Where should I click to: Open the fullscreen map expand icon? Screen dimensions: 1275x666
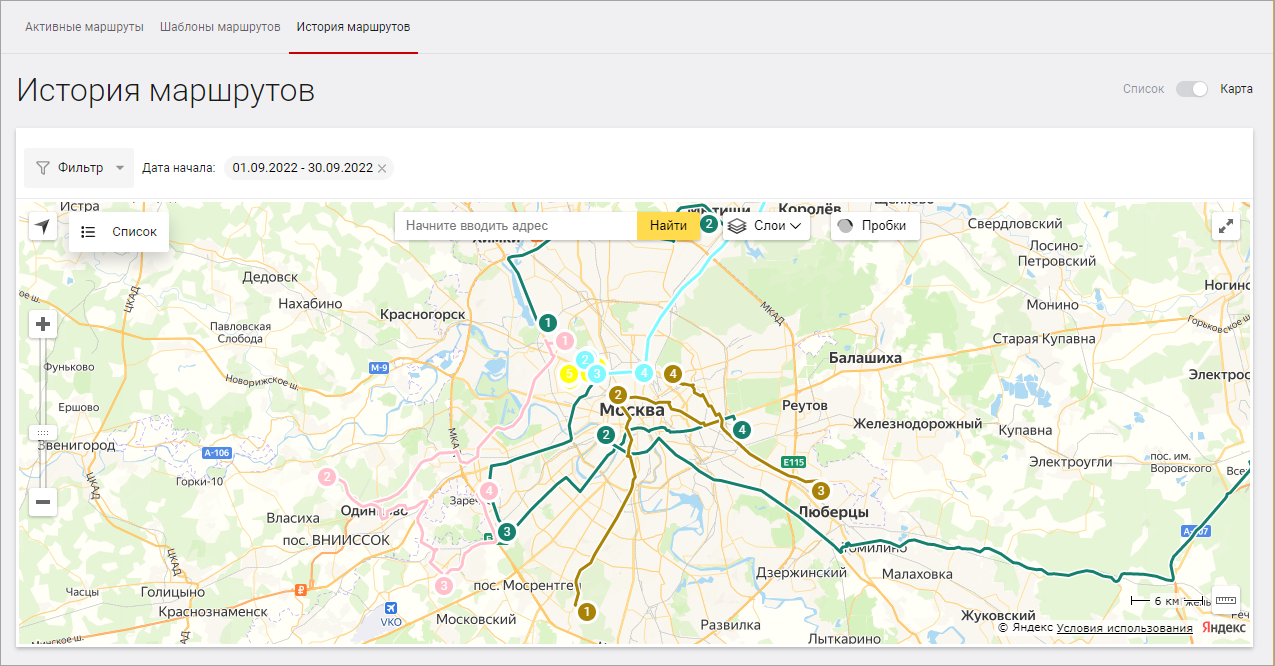click(1226, 226)
